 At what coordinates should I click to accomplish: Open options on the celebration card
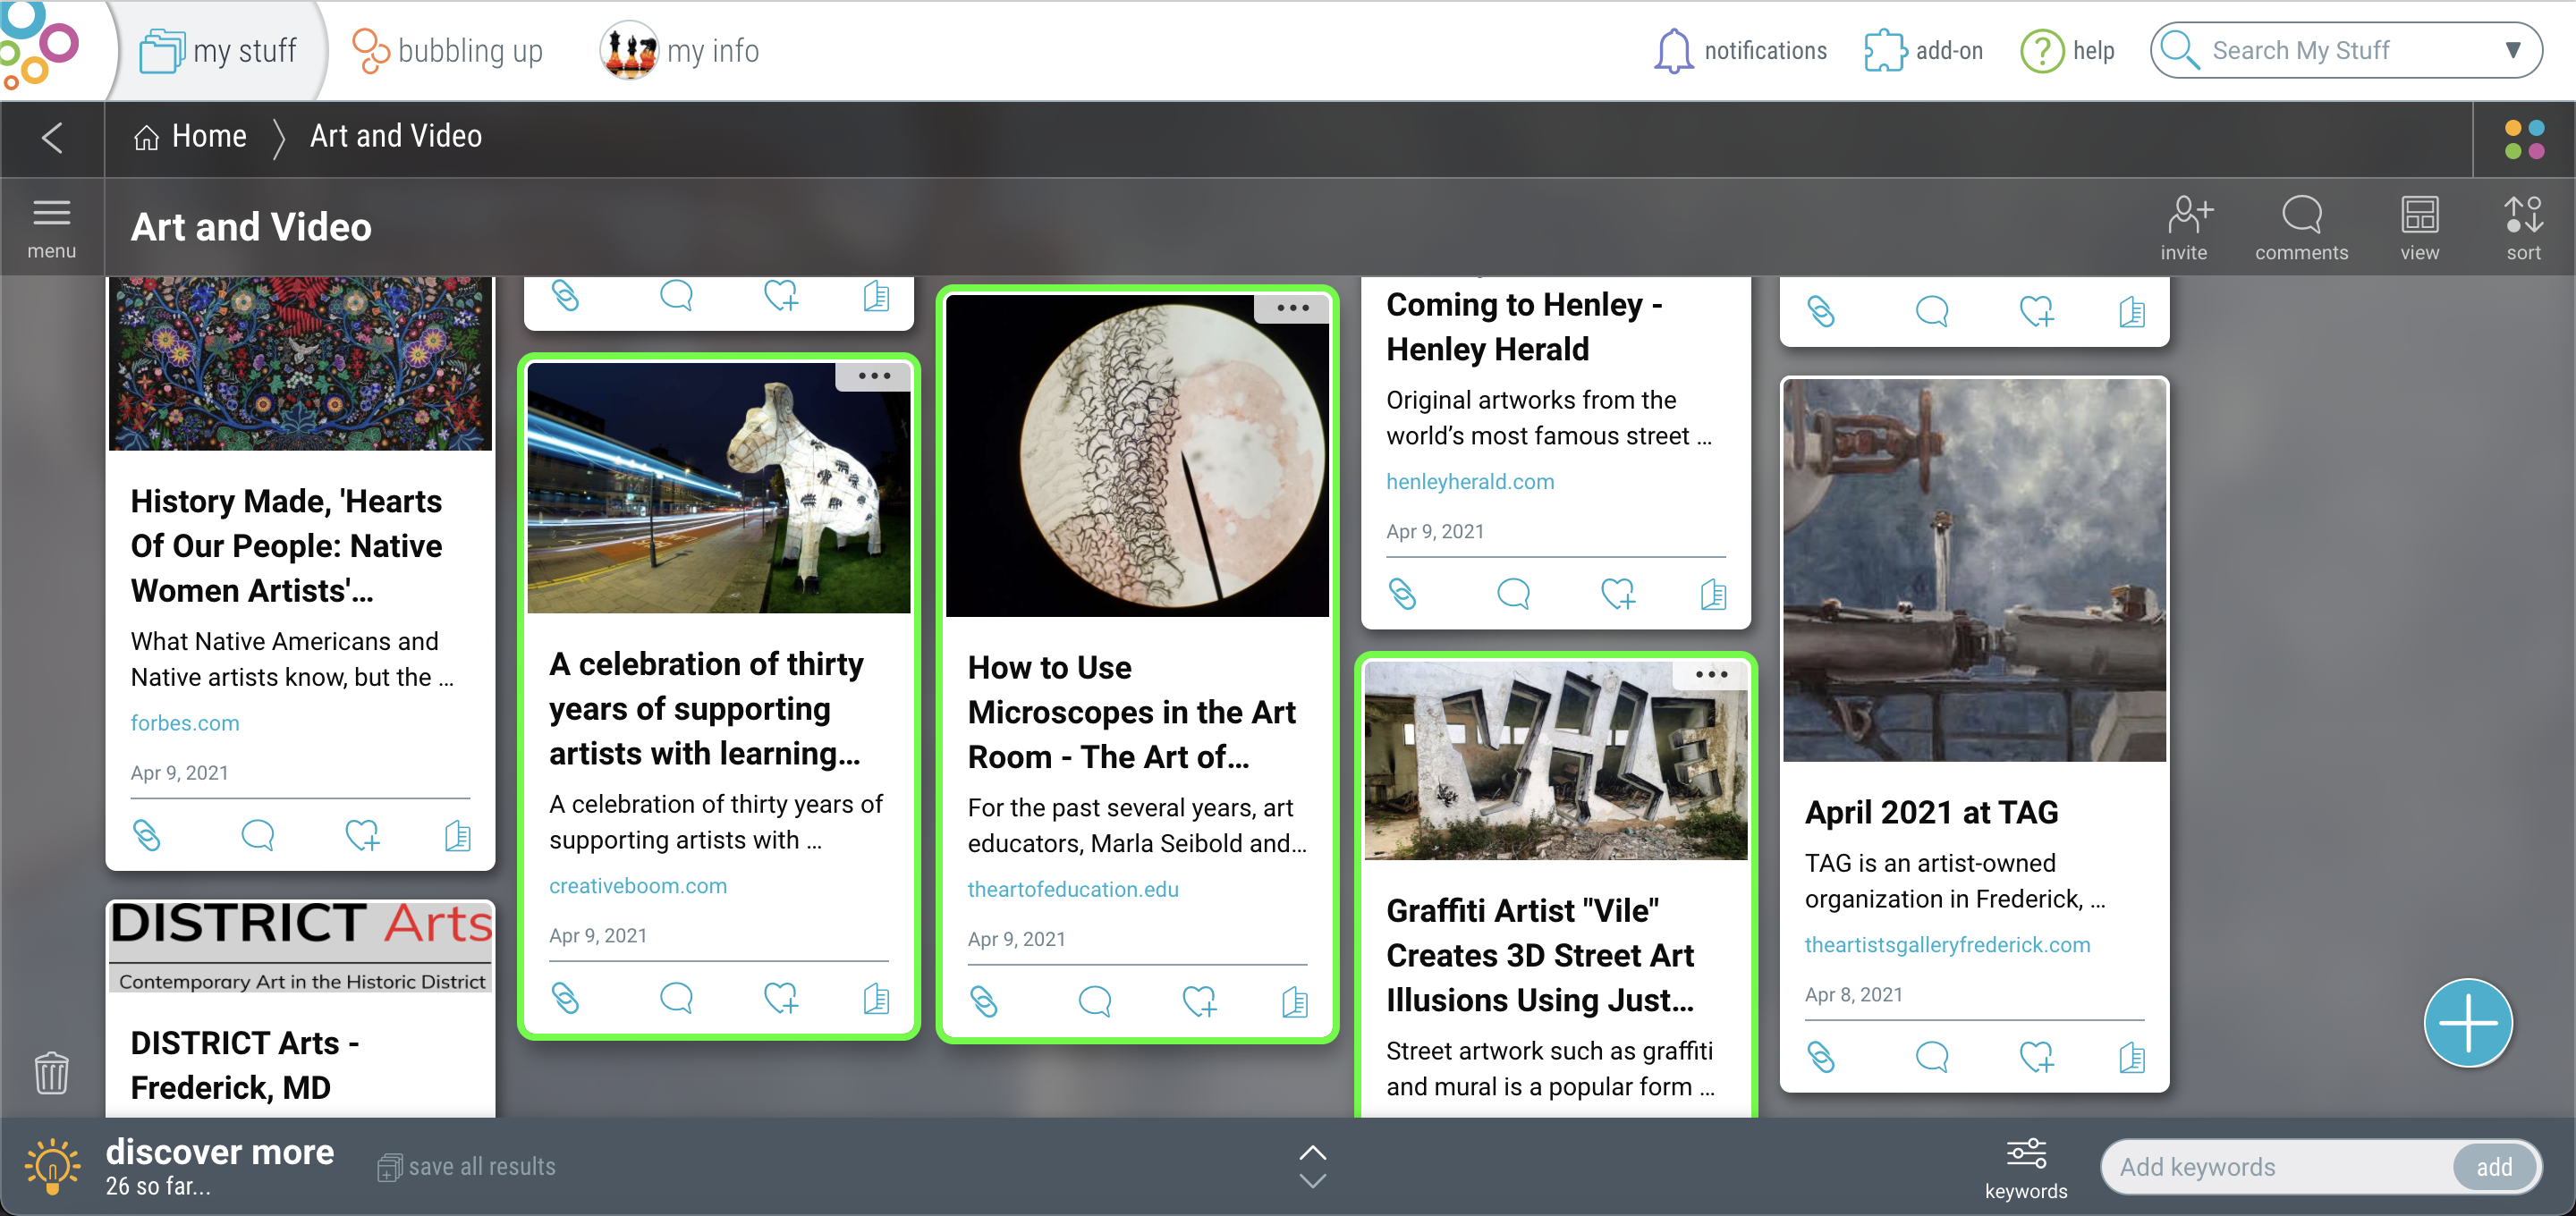873,376
